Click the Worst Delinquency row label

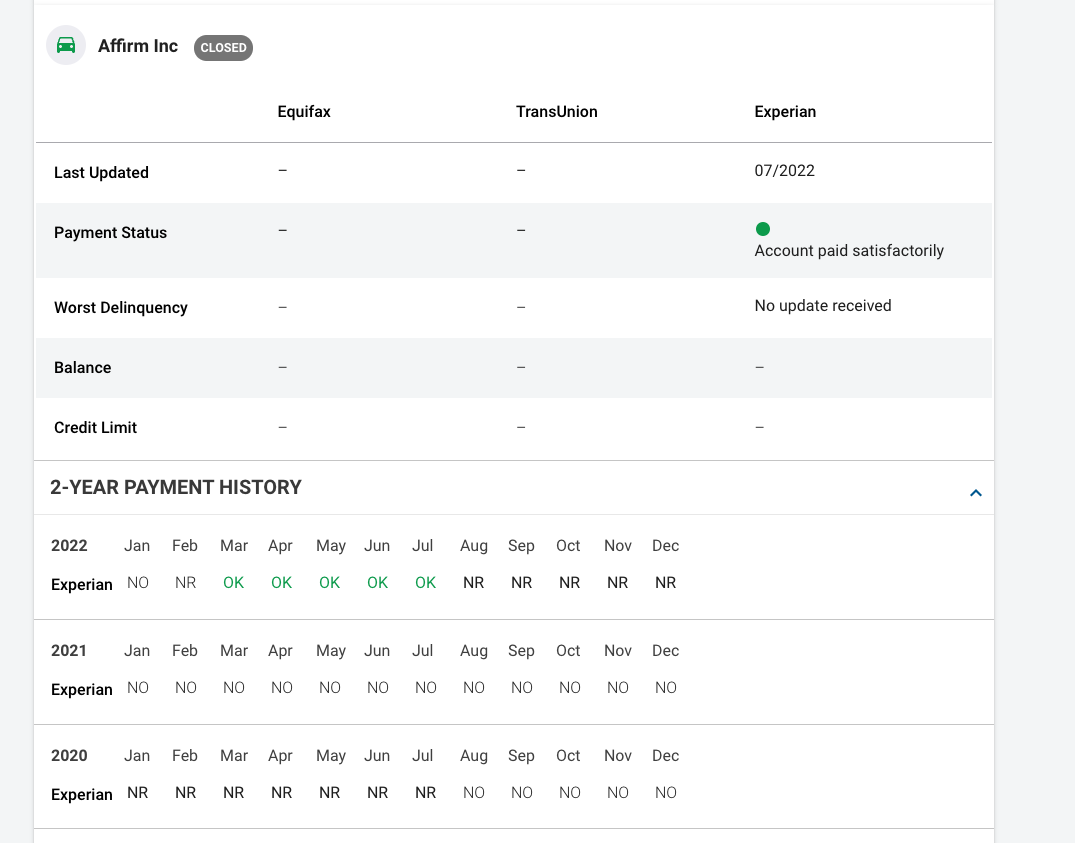pyautogui.click(x=121, y=308)
